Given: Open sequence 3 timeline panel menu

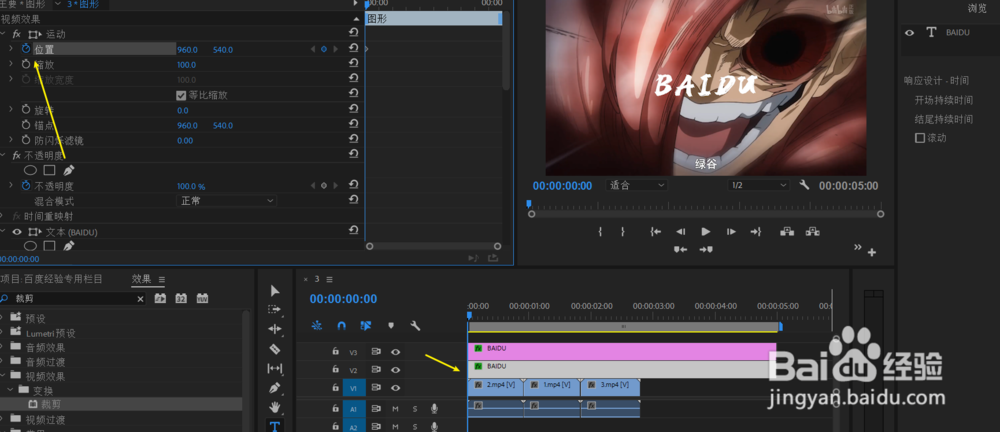Looking at the screenshot, I should click(x=329, y=279).
